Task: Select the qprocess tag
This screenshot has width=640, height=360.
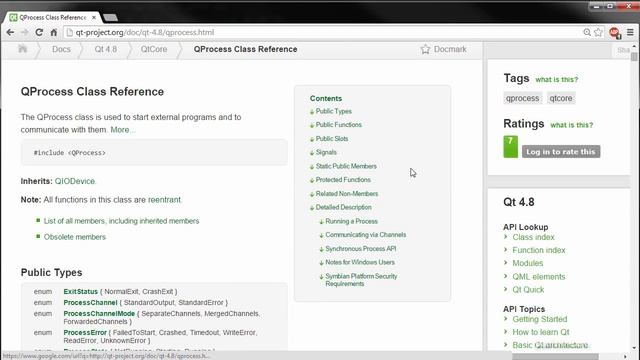Action: (x=522, y=98)
